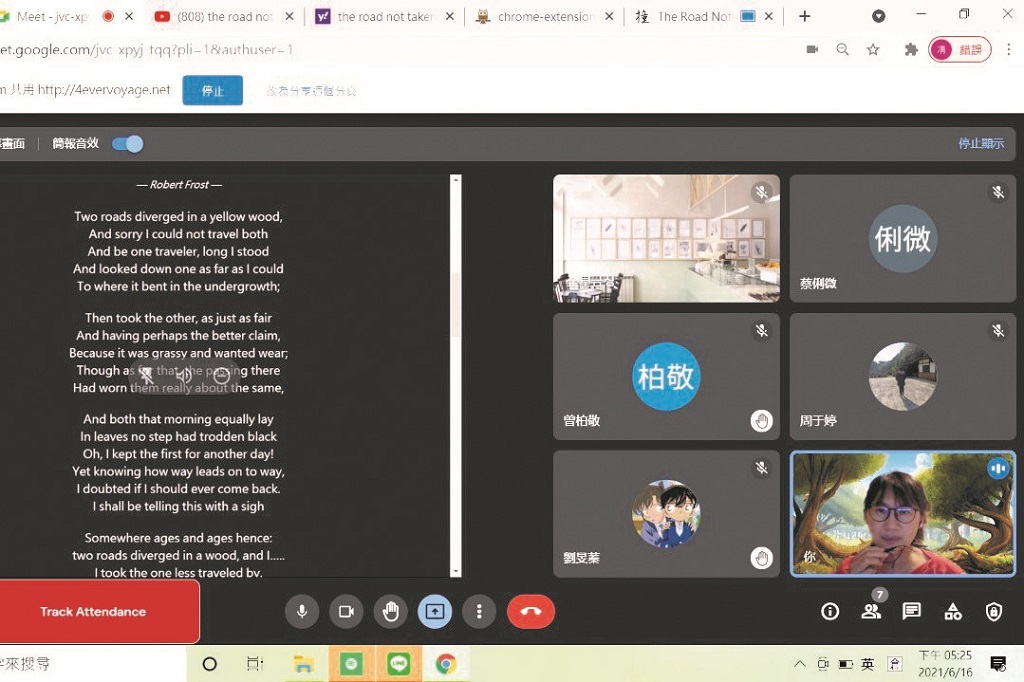The height and width of the screenshot is (682, 1024).
Task: Select the 蔡俐微 participant tile
Action: (x=903, y=238)
